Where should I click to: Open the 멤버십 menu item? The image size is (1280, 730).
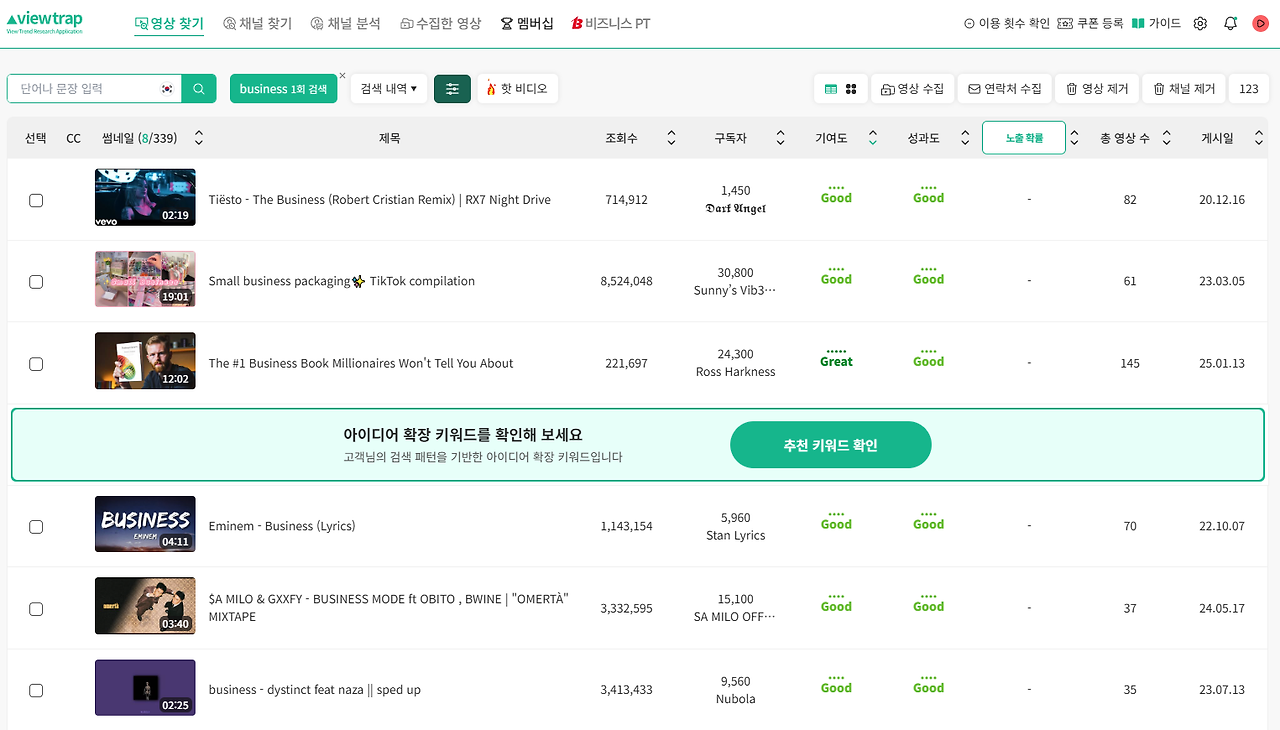coord(527,23)
